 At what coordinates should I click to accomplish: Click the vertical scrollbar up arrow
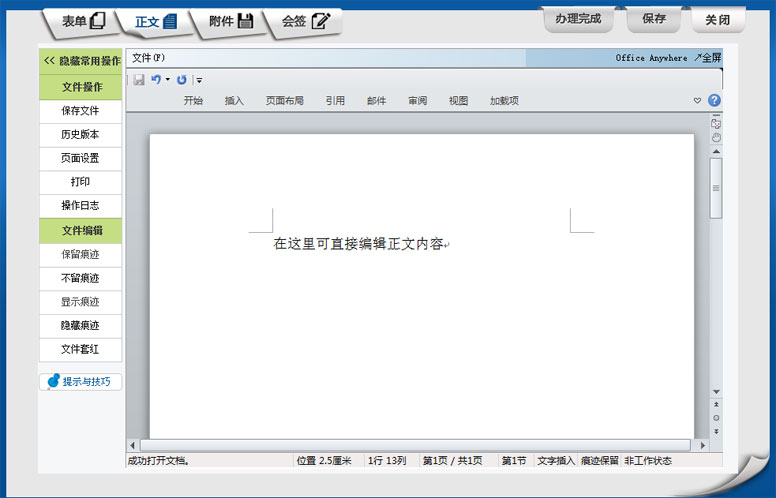(716, 151)
